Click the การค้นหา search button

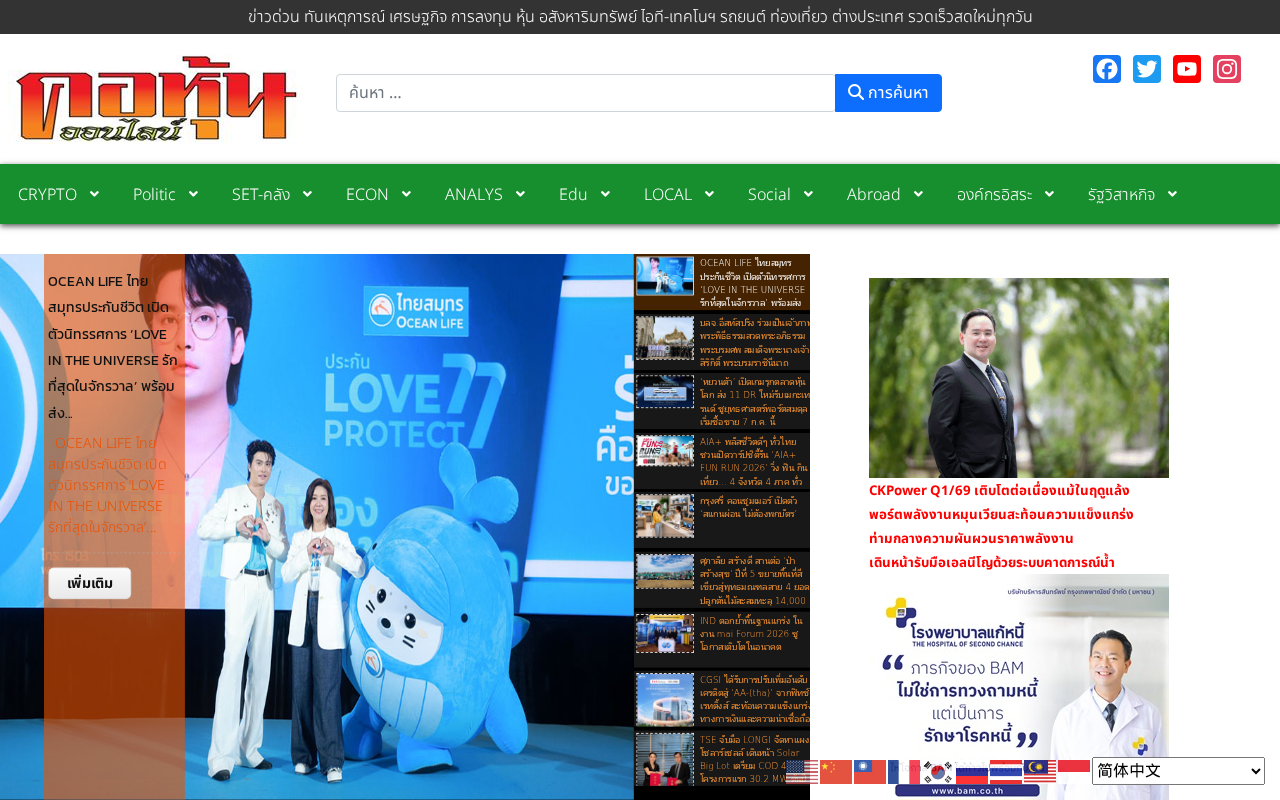[888, 93]
